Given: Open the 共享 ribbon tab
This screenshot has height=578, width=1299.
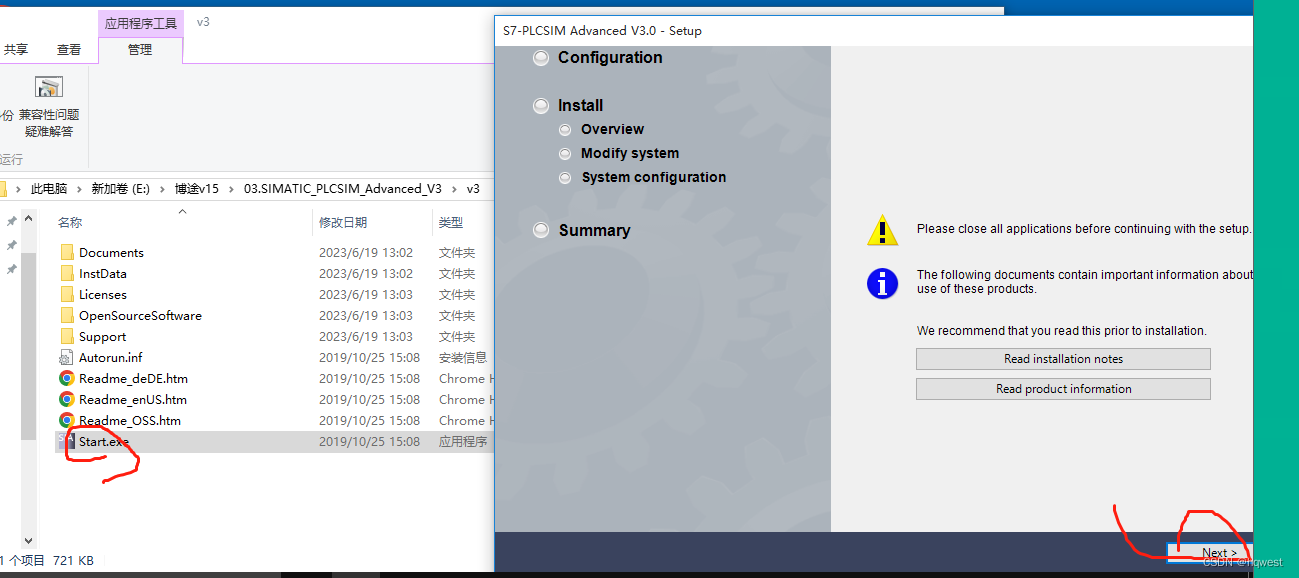Looking at the screenshot, I should (x=16, y=49).
